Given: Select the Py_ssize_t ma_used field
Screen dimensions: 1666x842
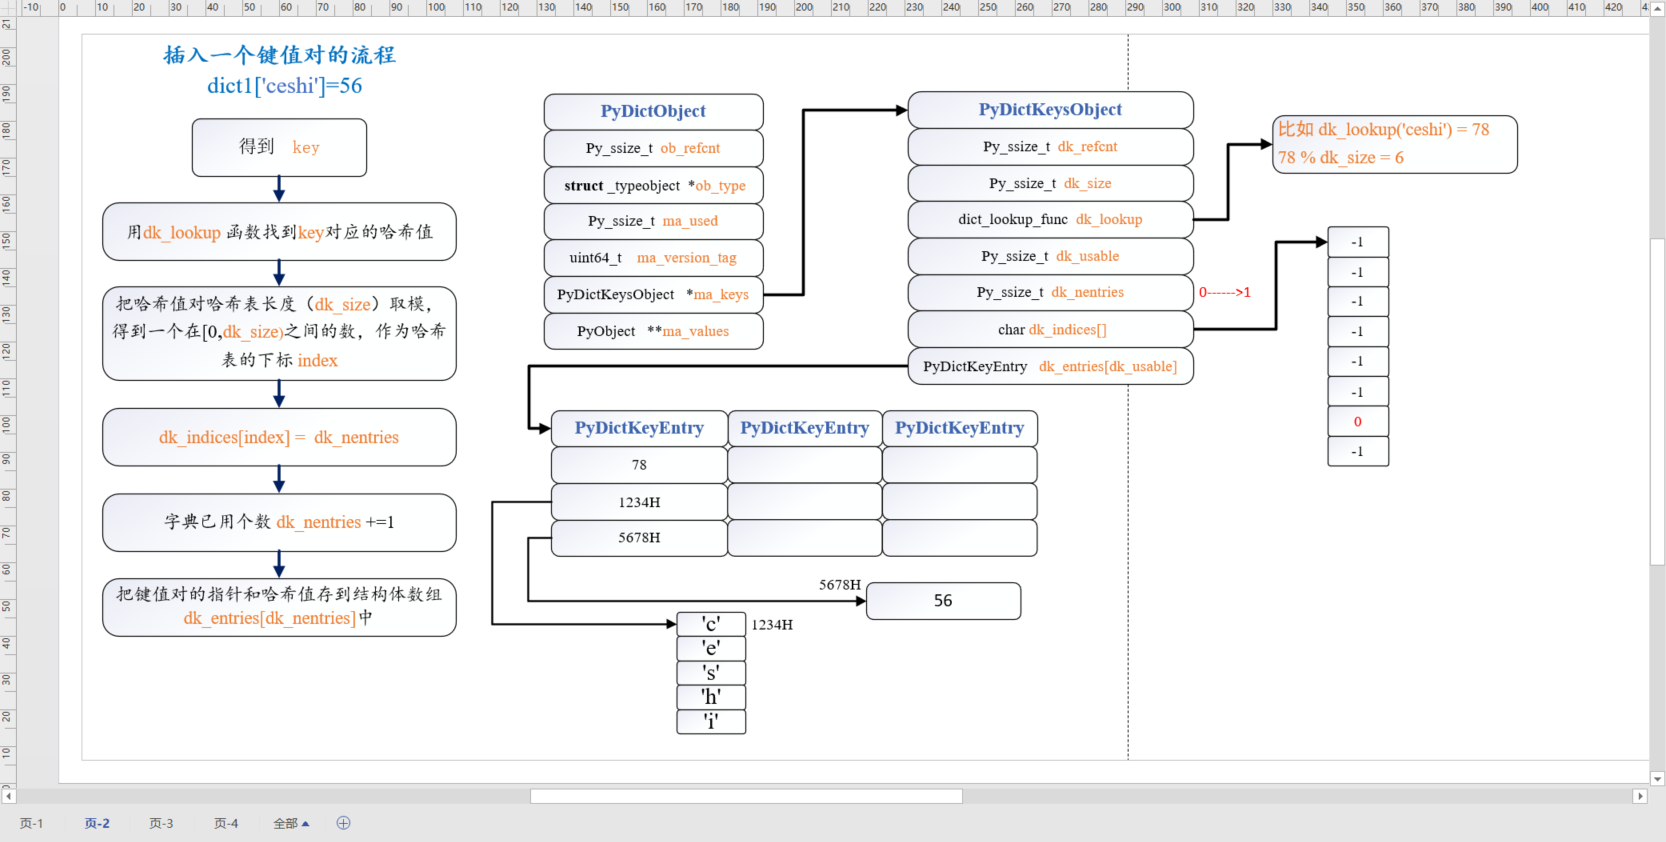Looking at the screenshot, I should pyautogui.click(x=653, y=221).
